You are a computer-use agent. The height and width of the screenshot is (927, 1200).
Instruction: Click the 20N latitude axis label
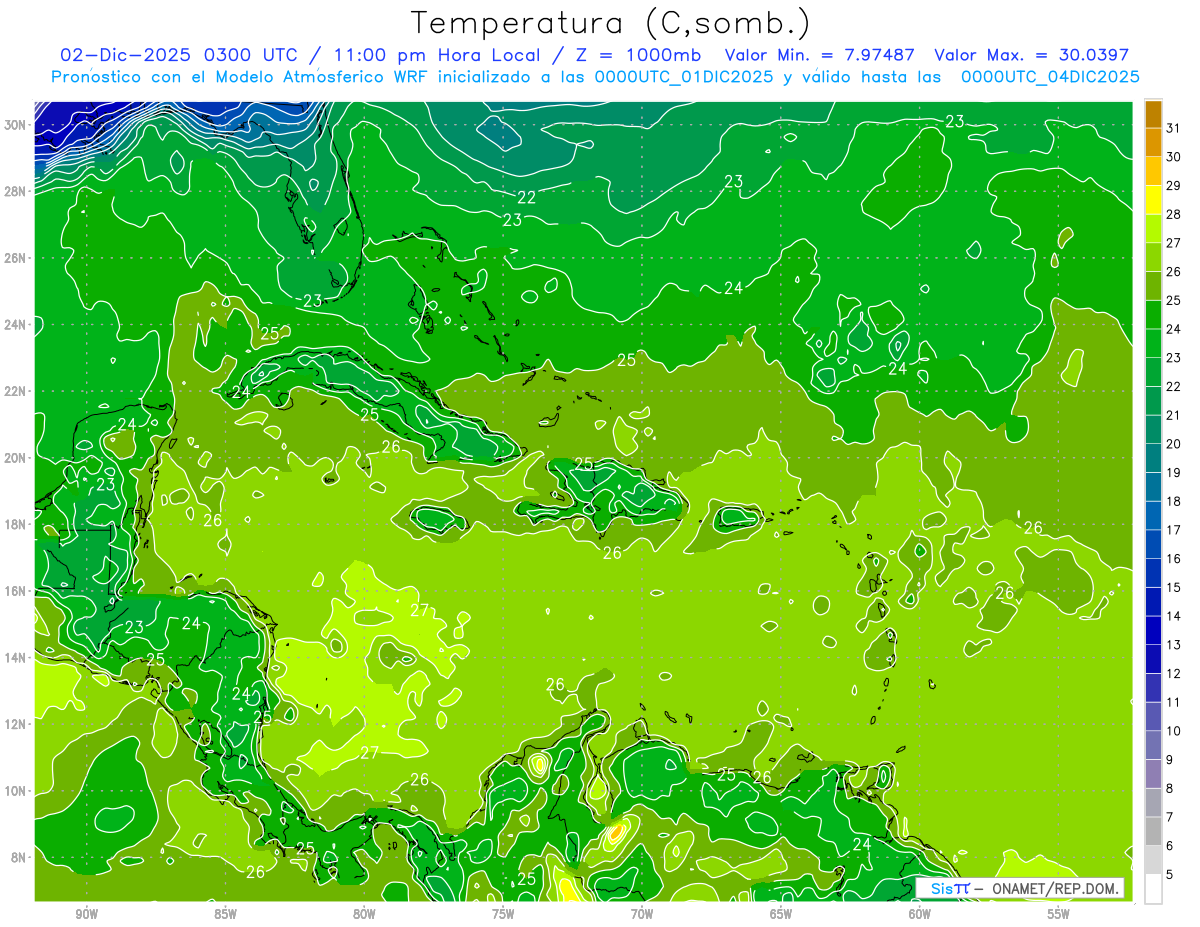coord(17,458)
